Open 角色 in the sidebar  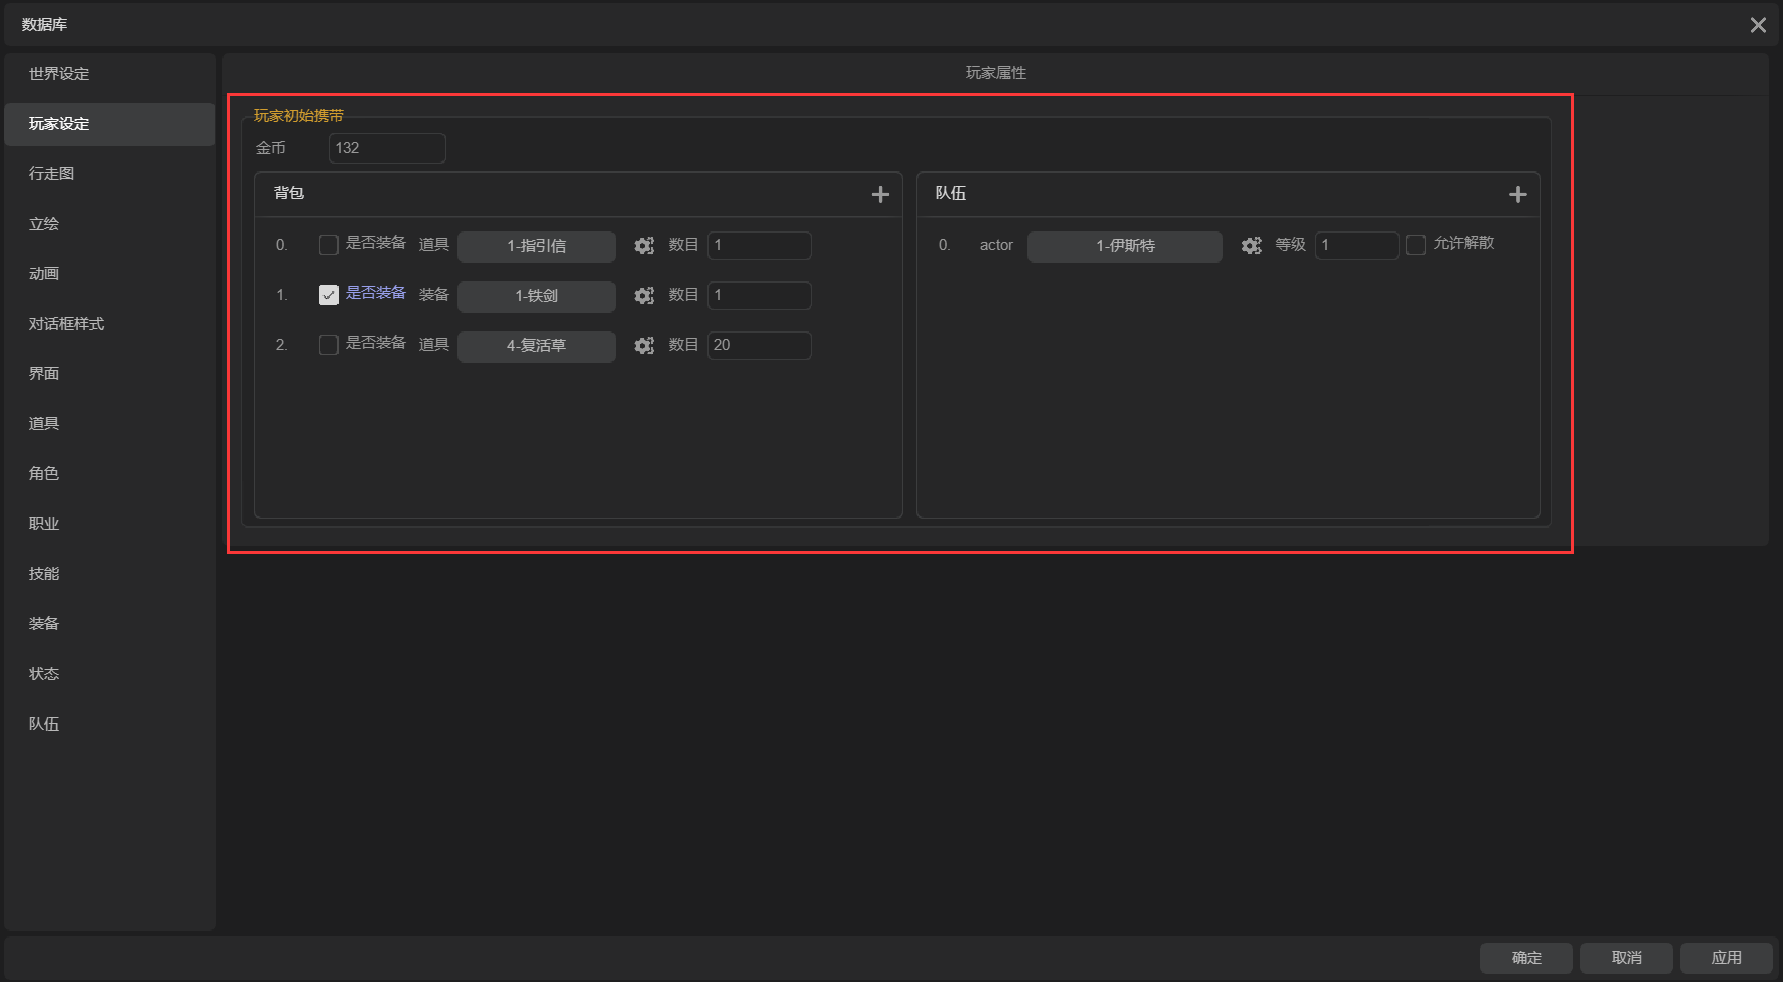pos(109,474)
